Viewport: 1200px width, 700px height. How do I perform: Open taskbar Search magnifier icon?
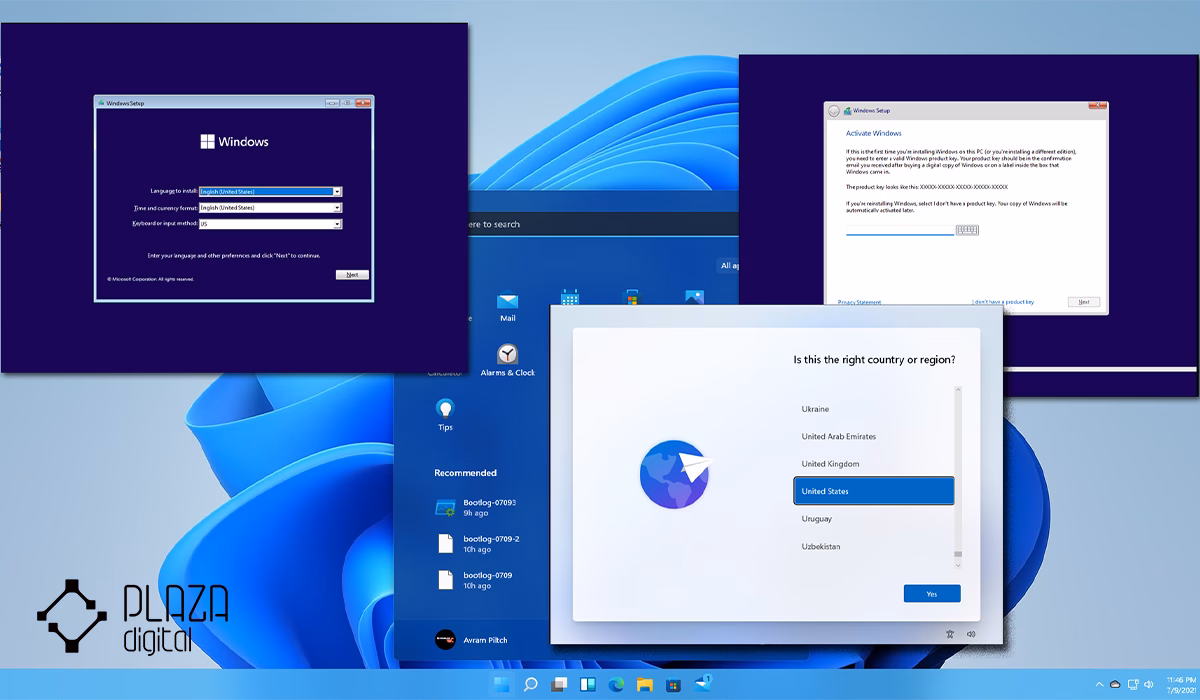(531, 685)
